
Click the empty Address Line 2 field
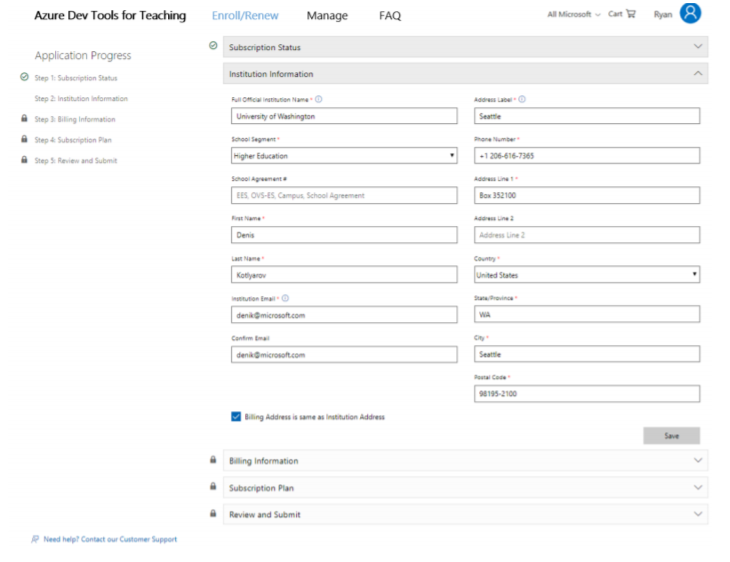(x=587, y=235)
